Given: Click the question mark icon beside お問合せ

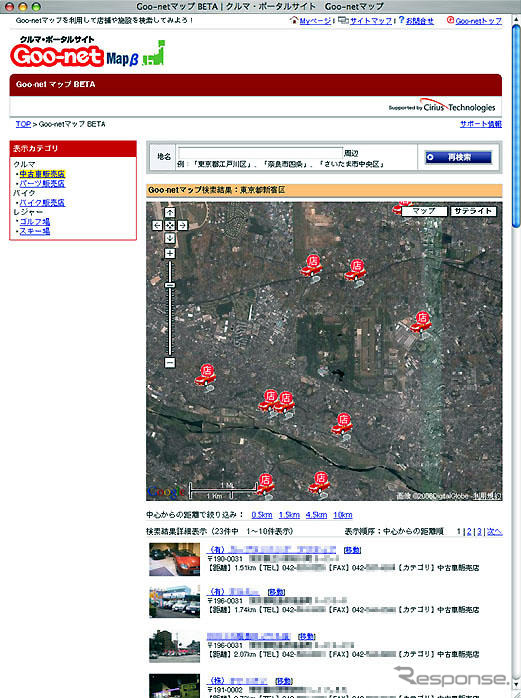Looking at the screenshot, I should (401, 20).
